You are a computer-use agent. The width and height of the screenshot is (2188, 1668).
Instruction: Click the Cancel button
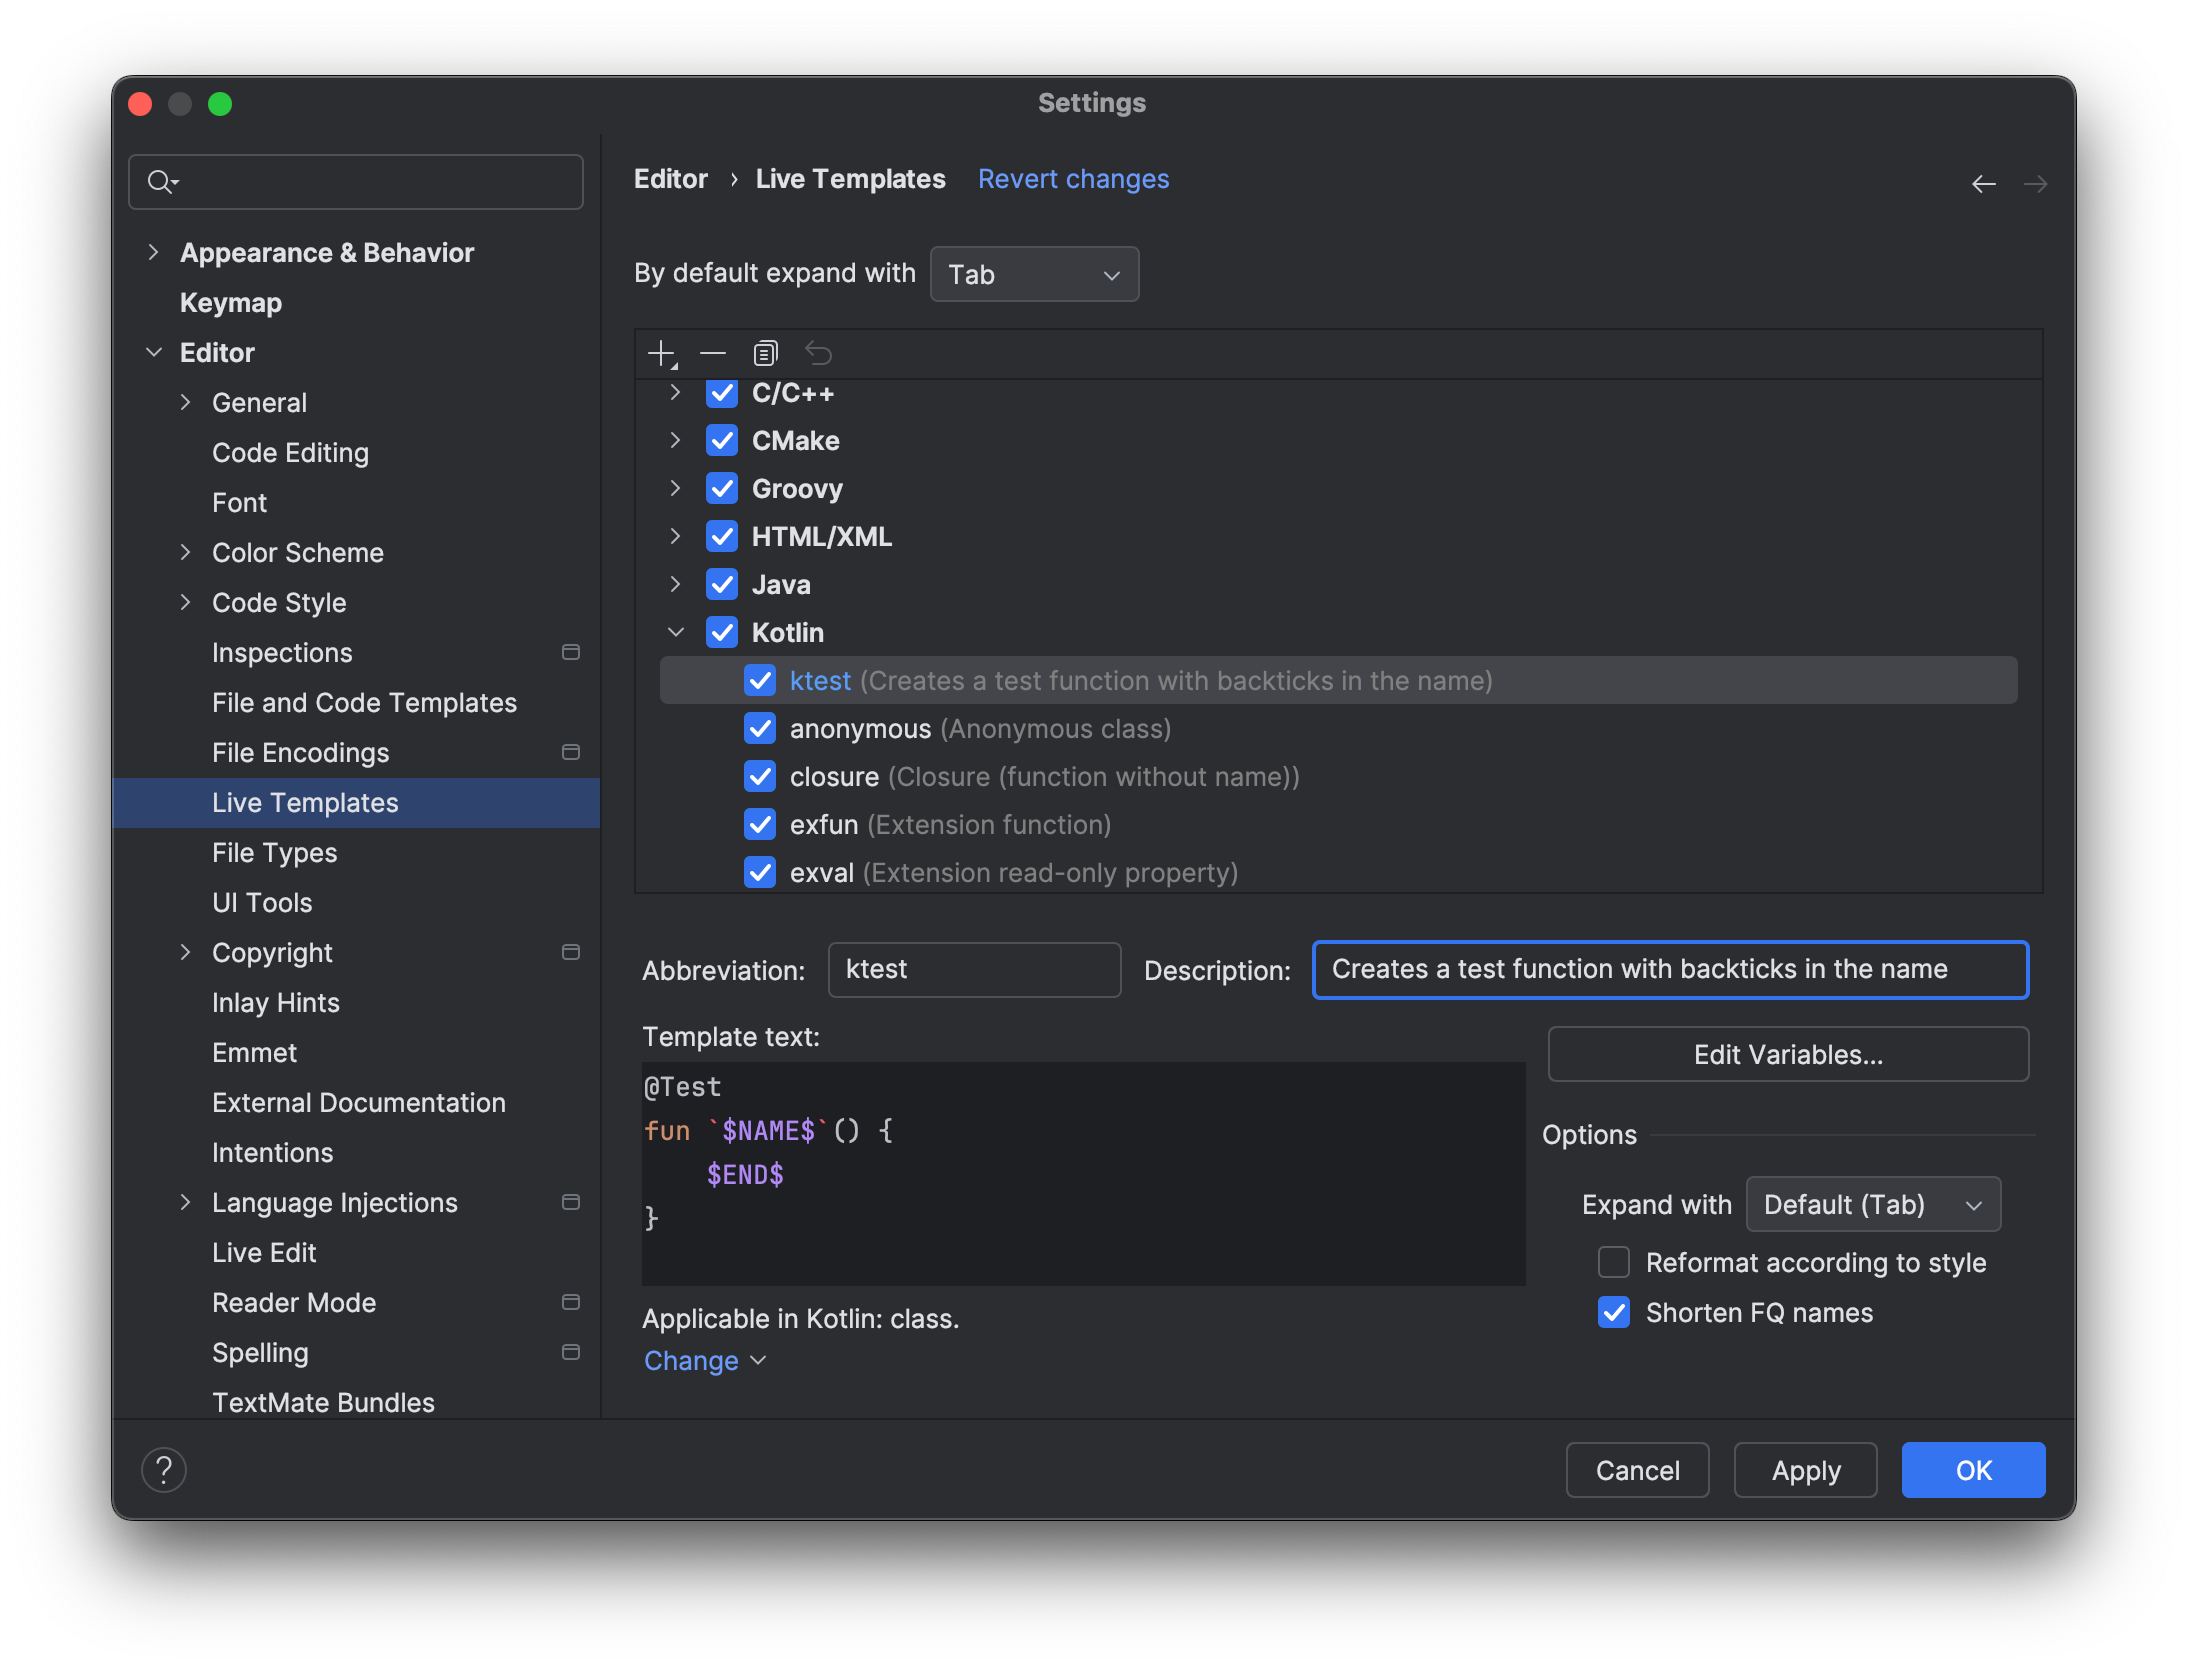1637,1470
